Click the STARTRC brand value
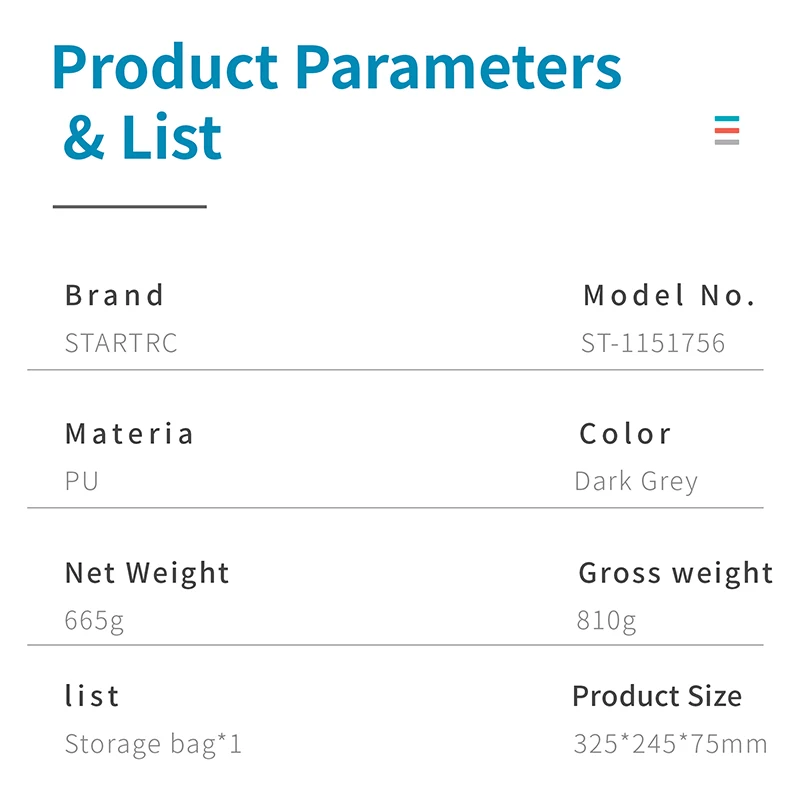Screen dimensions: 800x800 [121, 343]
